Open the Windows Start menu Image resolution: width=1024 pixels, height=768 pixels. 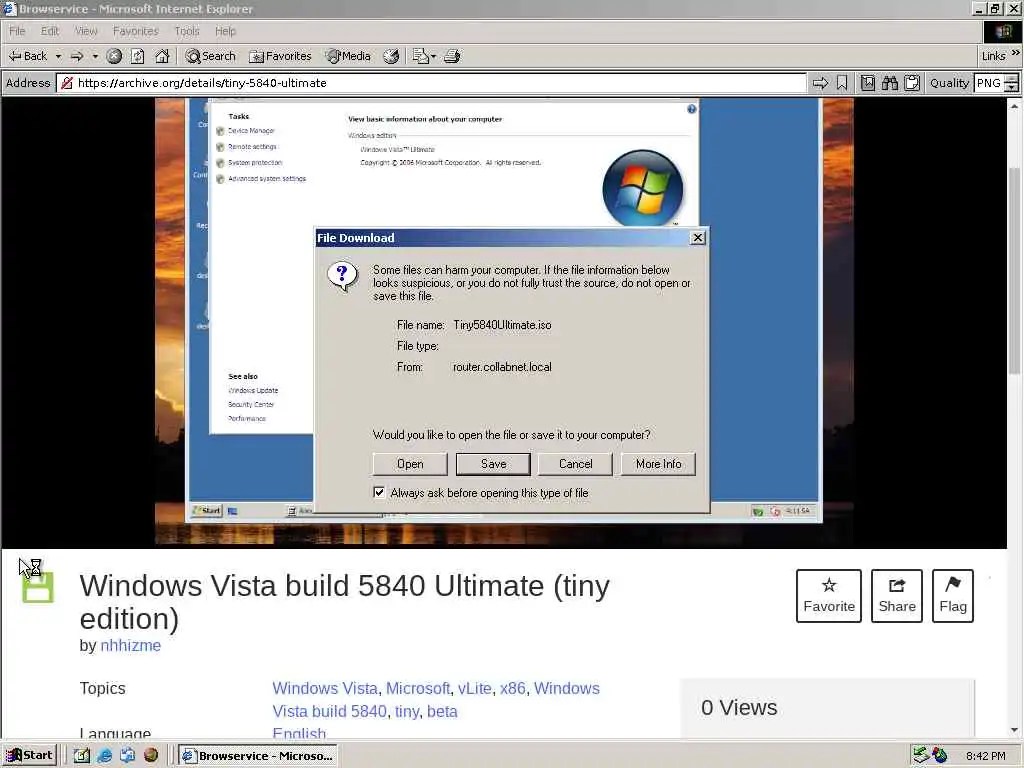point(30,755)
